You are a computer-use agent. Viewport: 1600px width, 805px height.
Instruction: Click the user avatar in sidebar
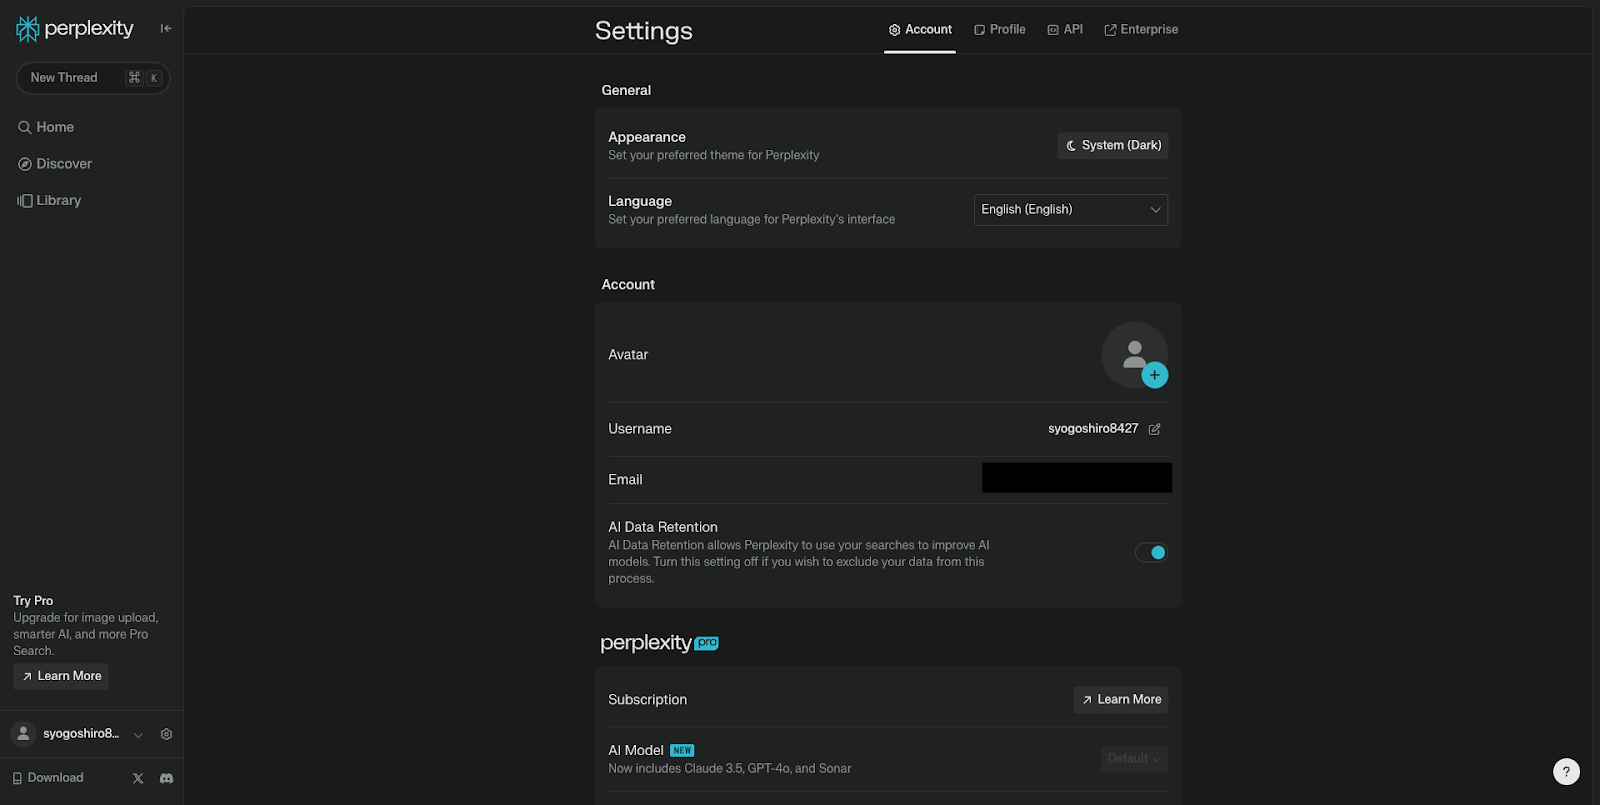[23, 734]
